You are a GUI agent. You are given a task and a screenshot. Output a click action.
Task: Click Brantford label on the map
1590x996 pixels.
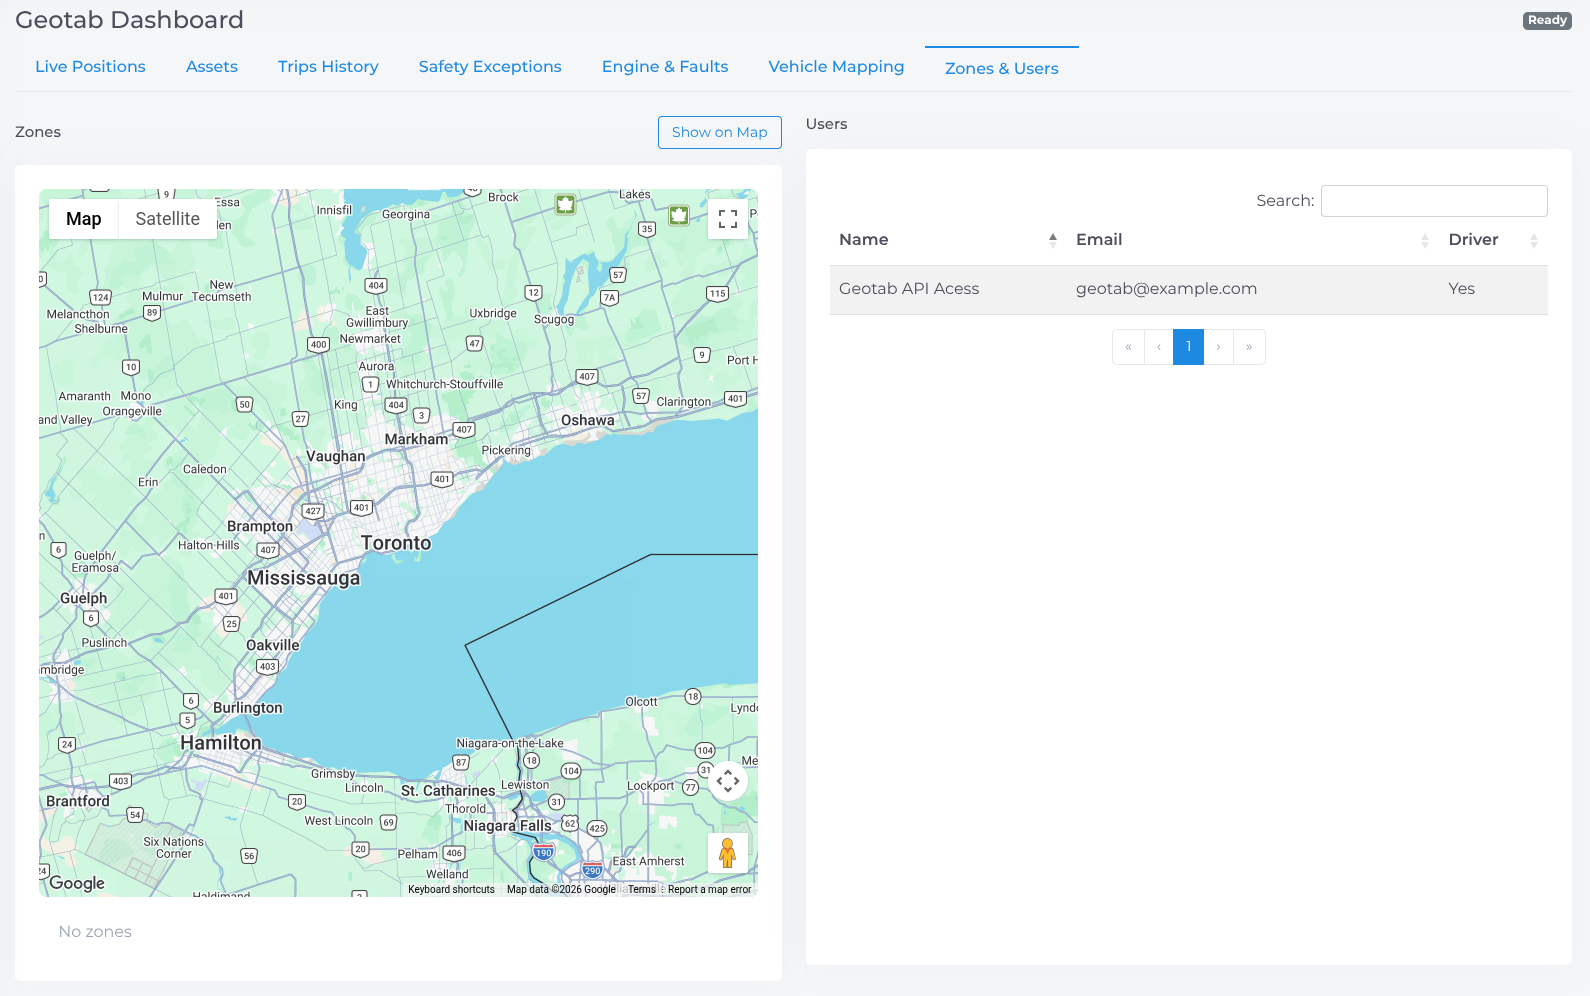(78, 801)
